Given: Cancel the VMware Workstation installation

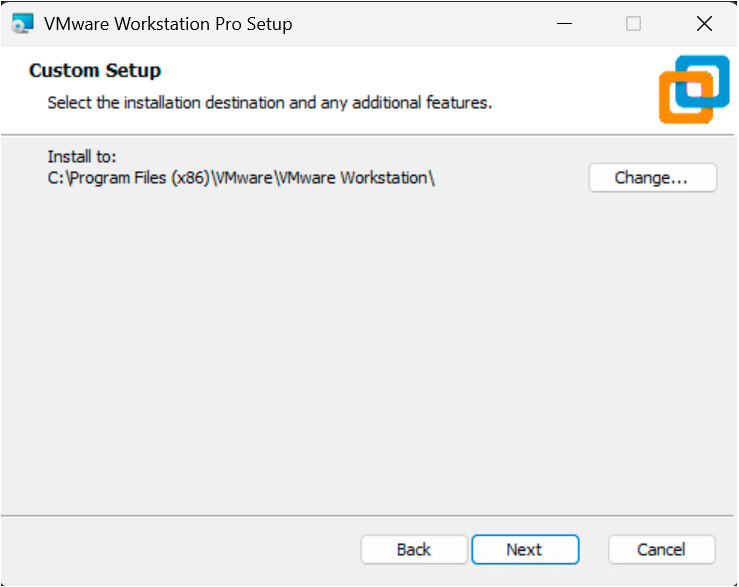Looking at the screenshot, I should [x=661, y=549].
